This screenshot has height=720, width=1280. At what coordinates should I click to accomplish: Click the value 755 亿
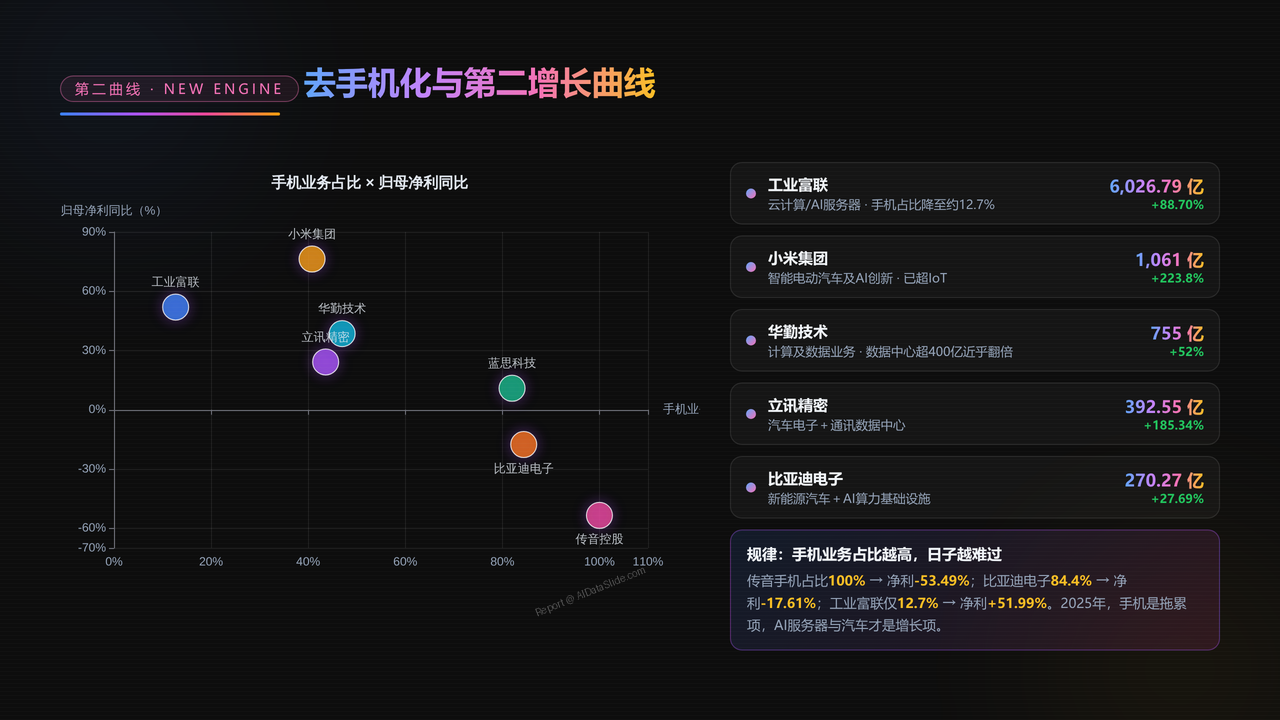tap(1177, 334)
